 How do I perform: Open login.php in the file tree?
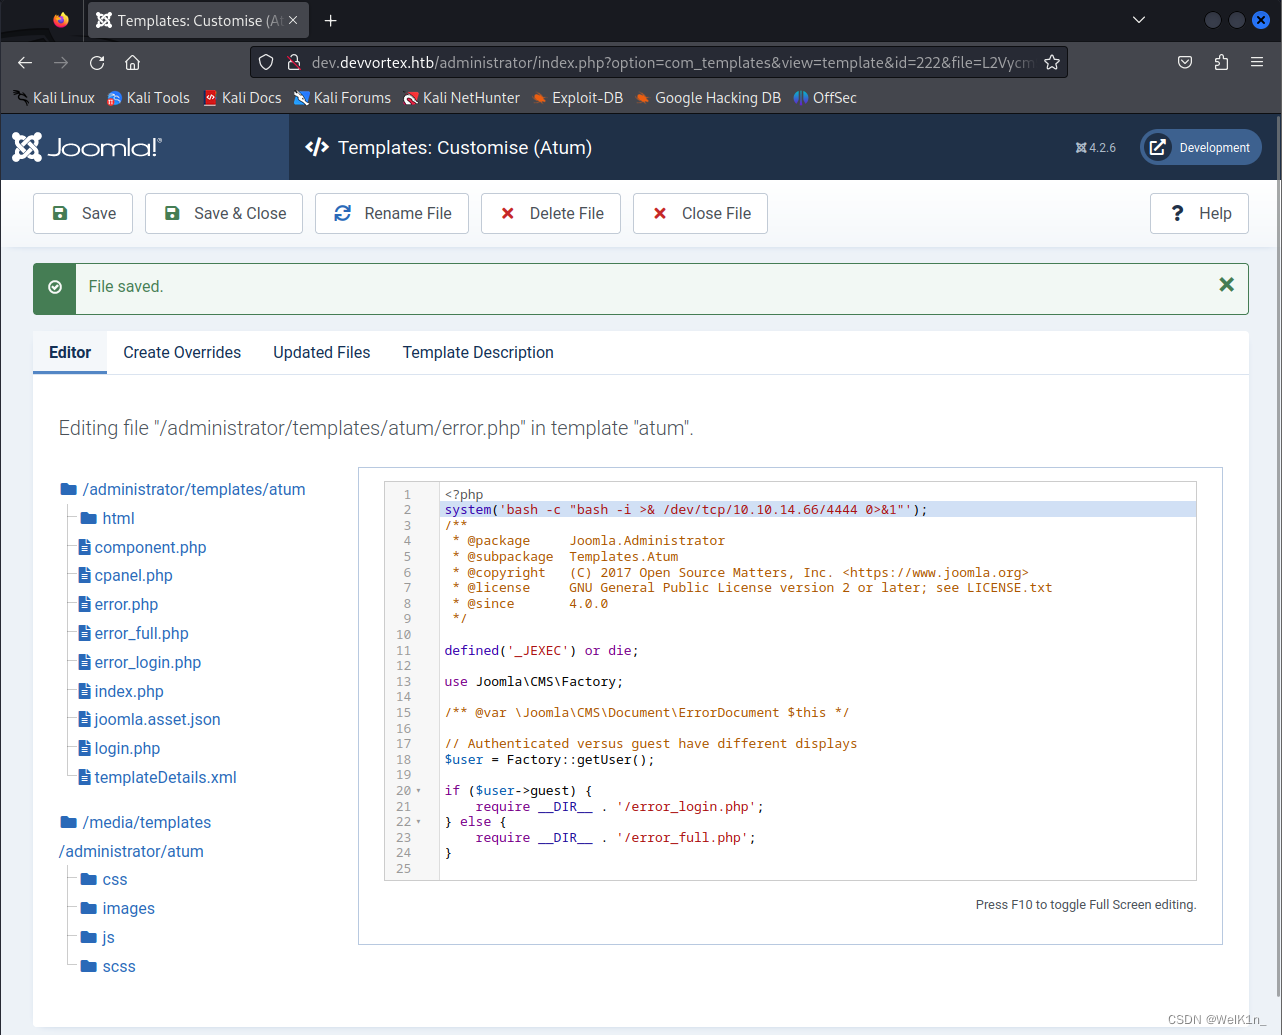(x=120, y=748)
